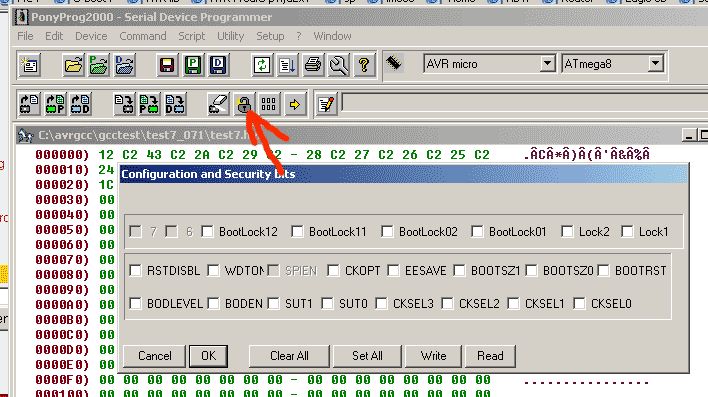
Task: Open data (D) file folder icon
Action: 124,65
